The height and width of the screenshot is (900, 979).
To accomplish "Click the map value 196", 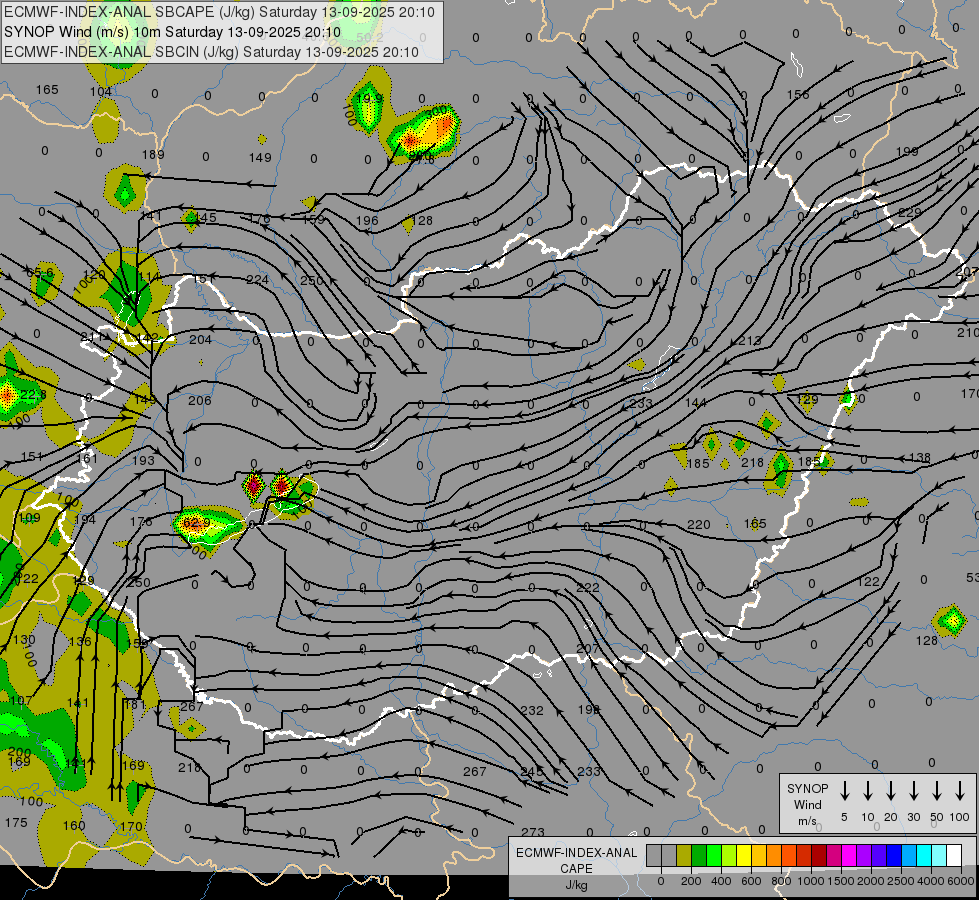I will click(367, 220).
